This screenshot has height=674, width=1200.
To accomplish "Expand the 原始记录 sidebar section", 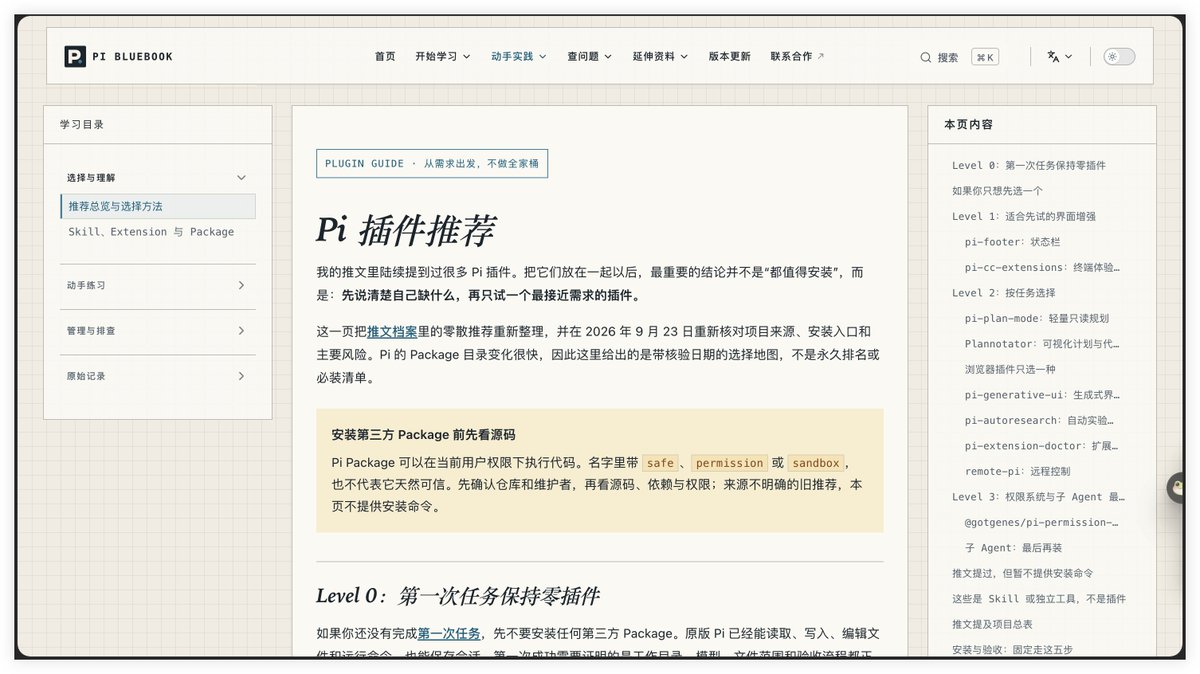I will [x=157, y=376].
